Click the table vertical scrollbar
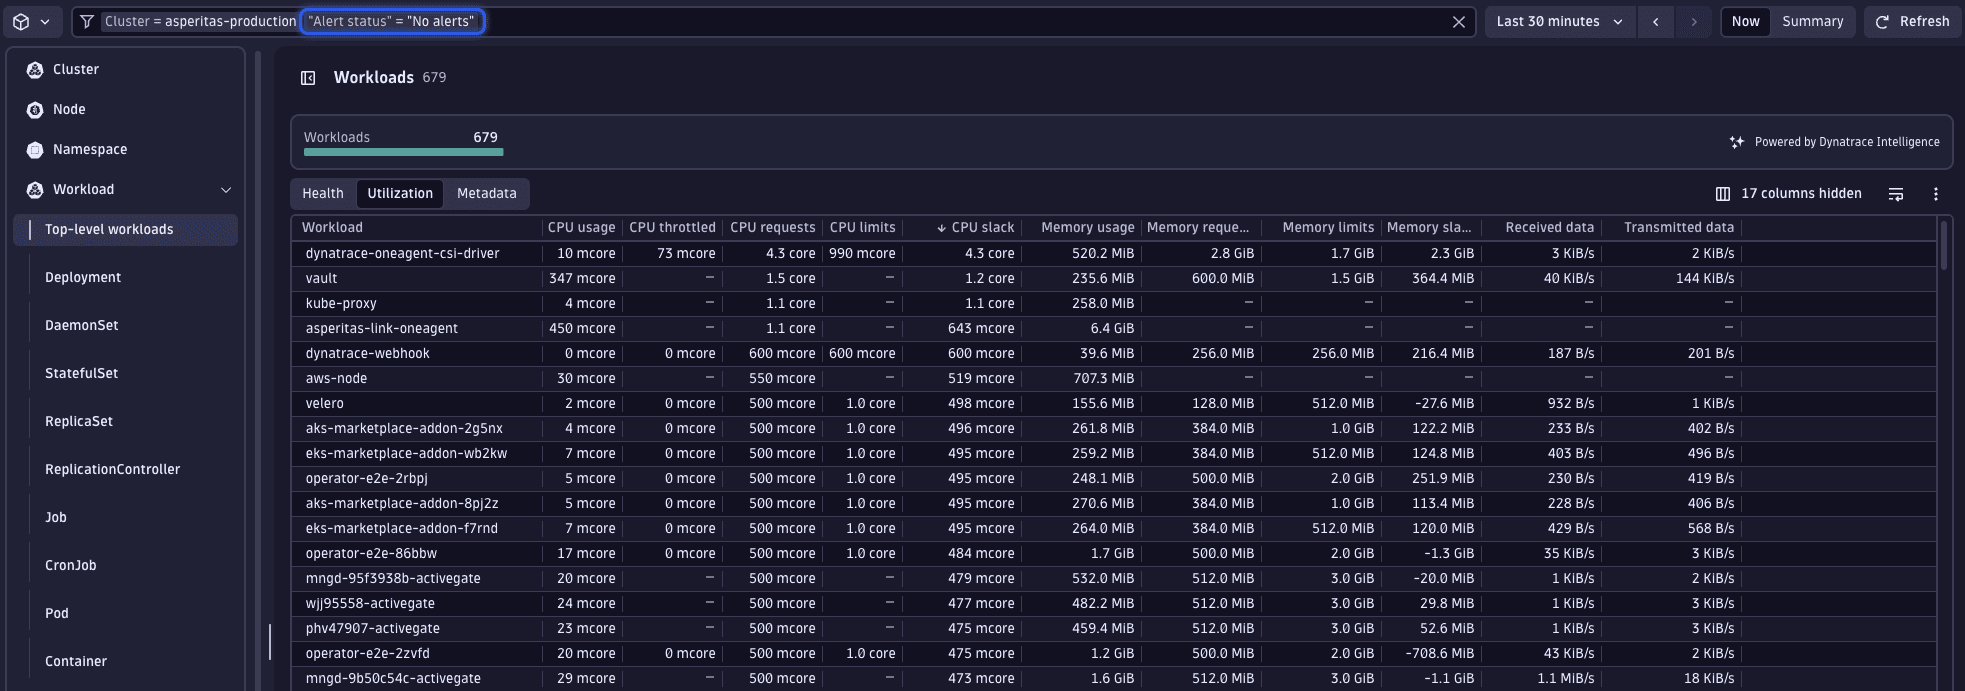The image size is (1965, 691). coord(1944,245)
